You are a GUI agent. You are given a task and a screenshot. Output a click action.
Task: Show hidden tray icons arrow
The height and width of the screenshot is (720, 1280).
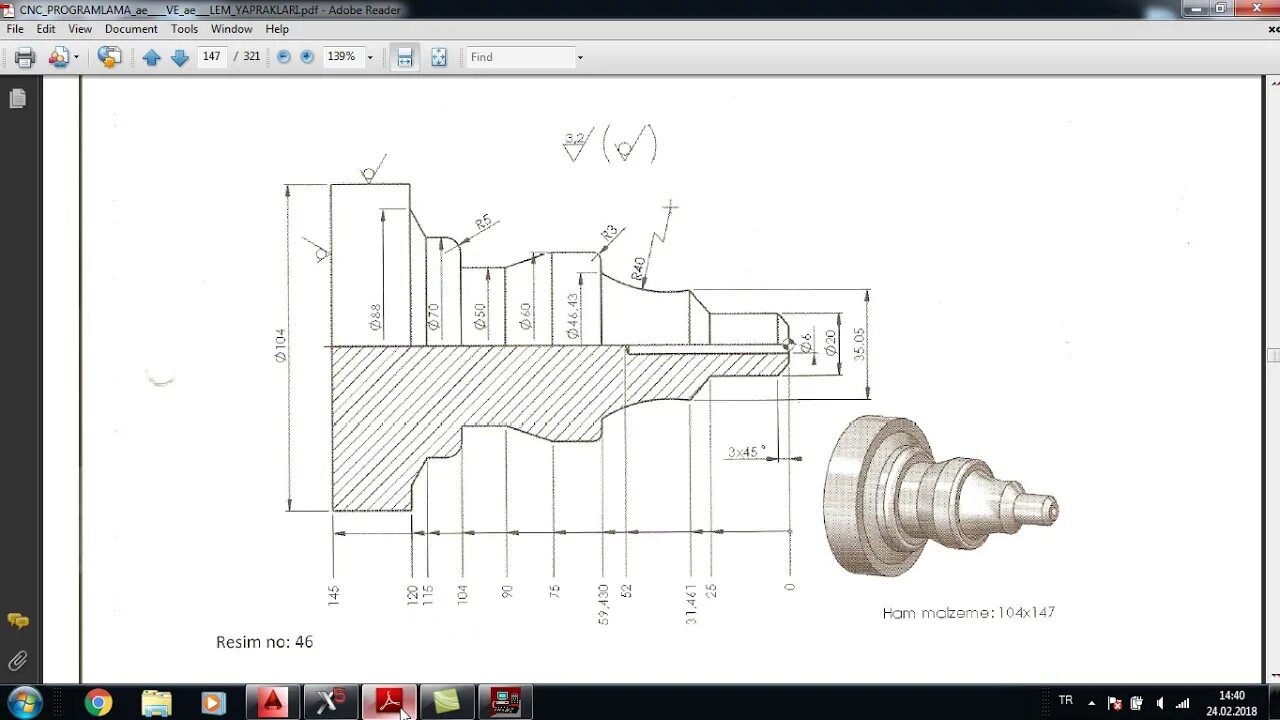point(1092,703)
